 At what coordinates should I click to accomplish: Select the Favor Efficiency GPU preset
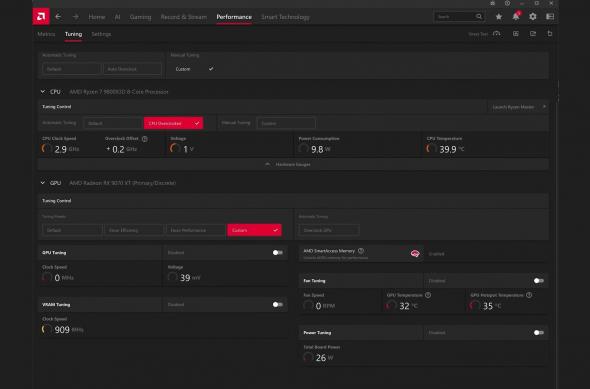click(134, 230)
